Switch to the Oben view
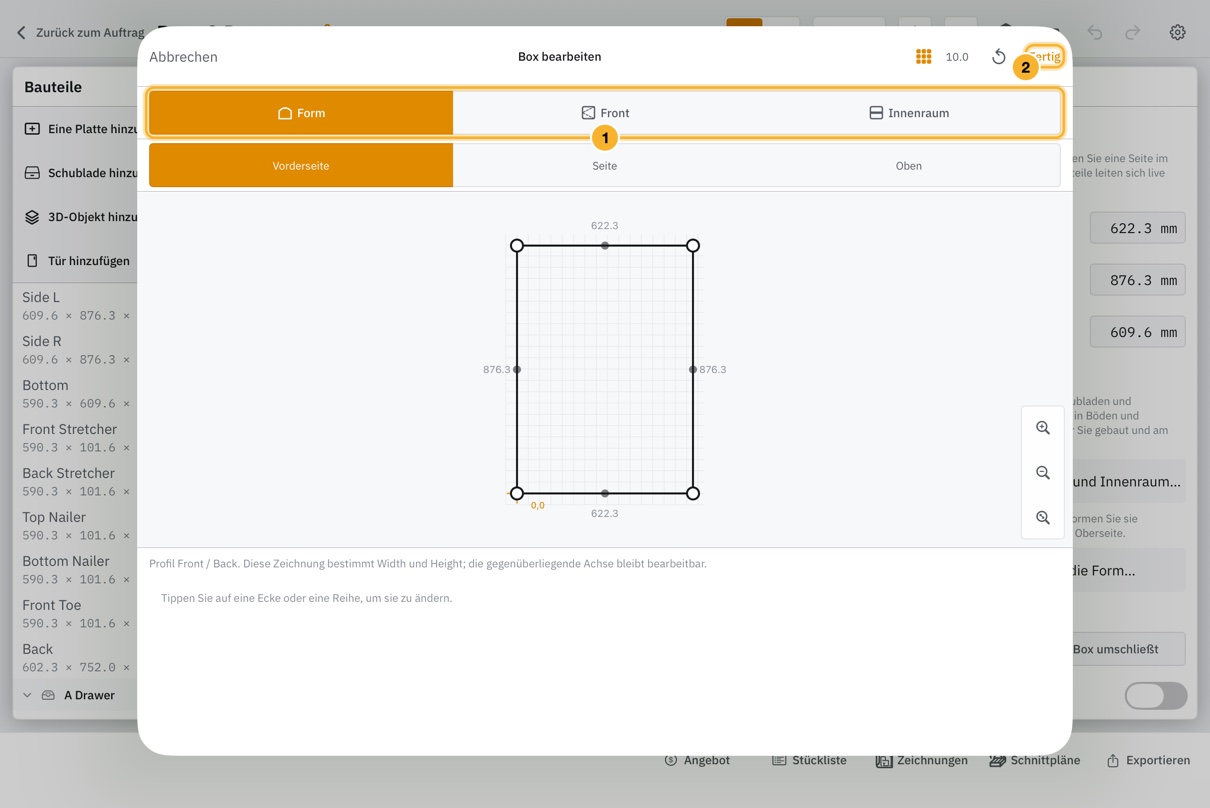This screenshot has width=1210, height=808. [x=909, y=165]
